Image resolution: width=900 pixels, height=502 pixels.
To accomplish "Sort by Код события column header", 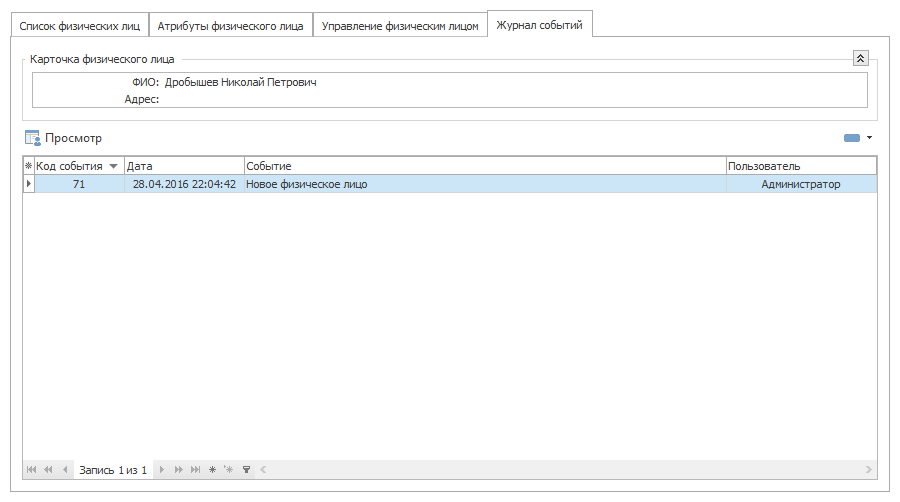I will click(x=79, y=166).
